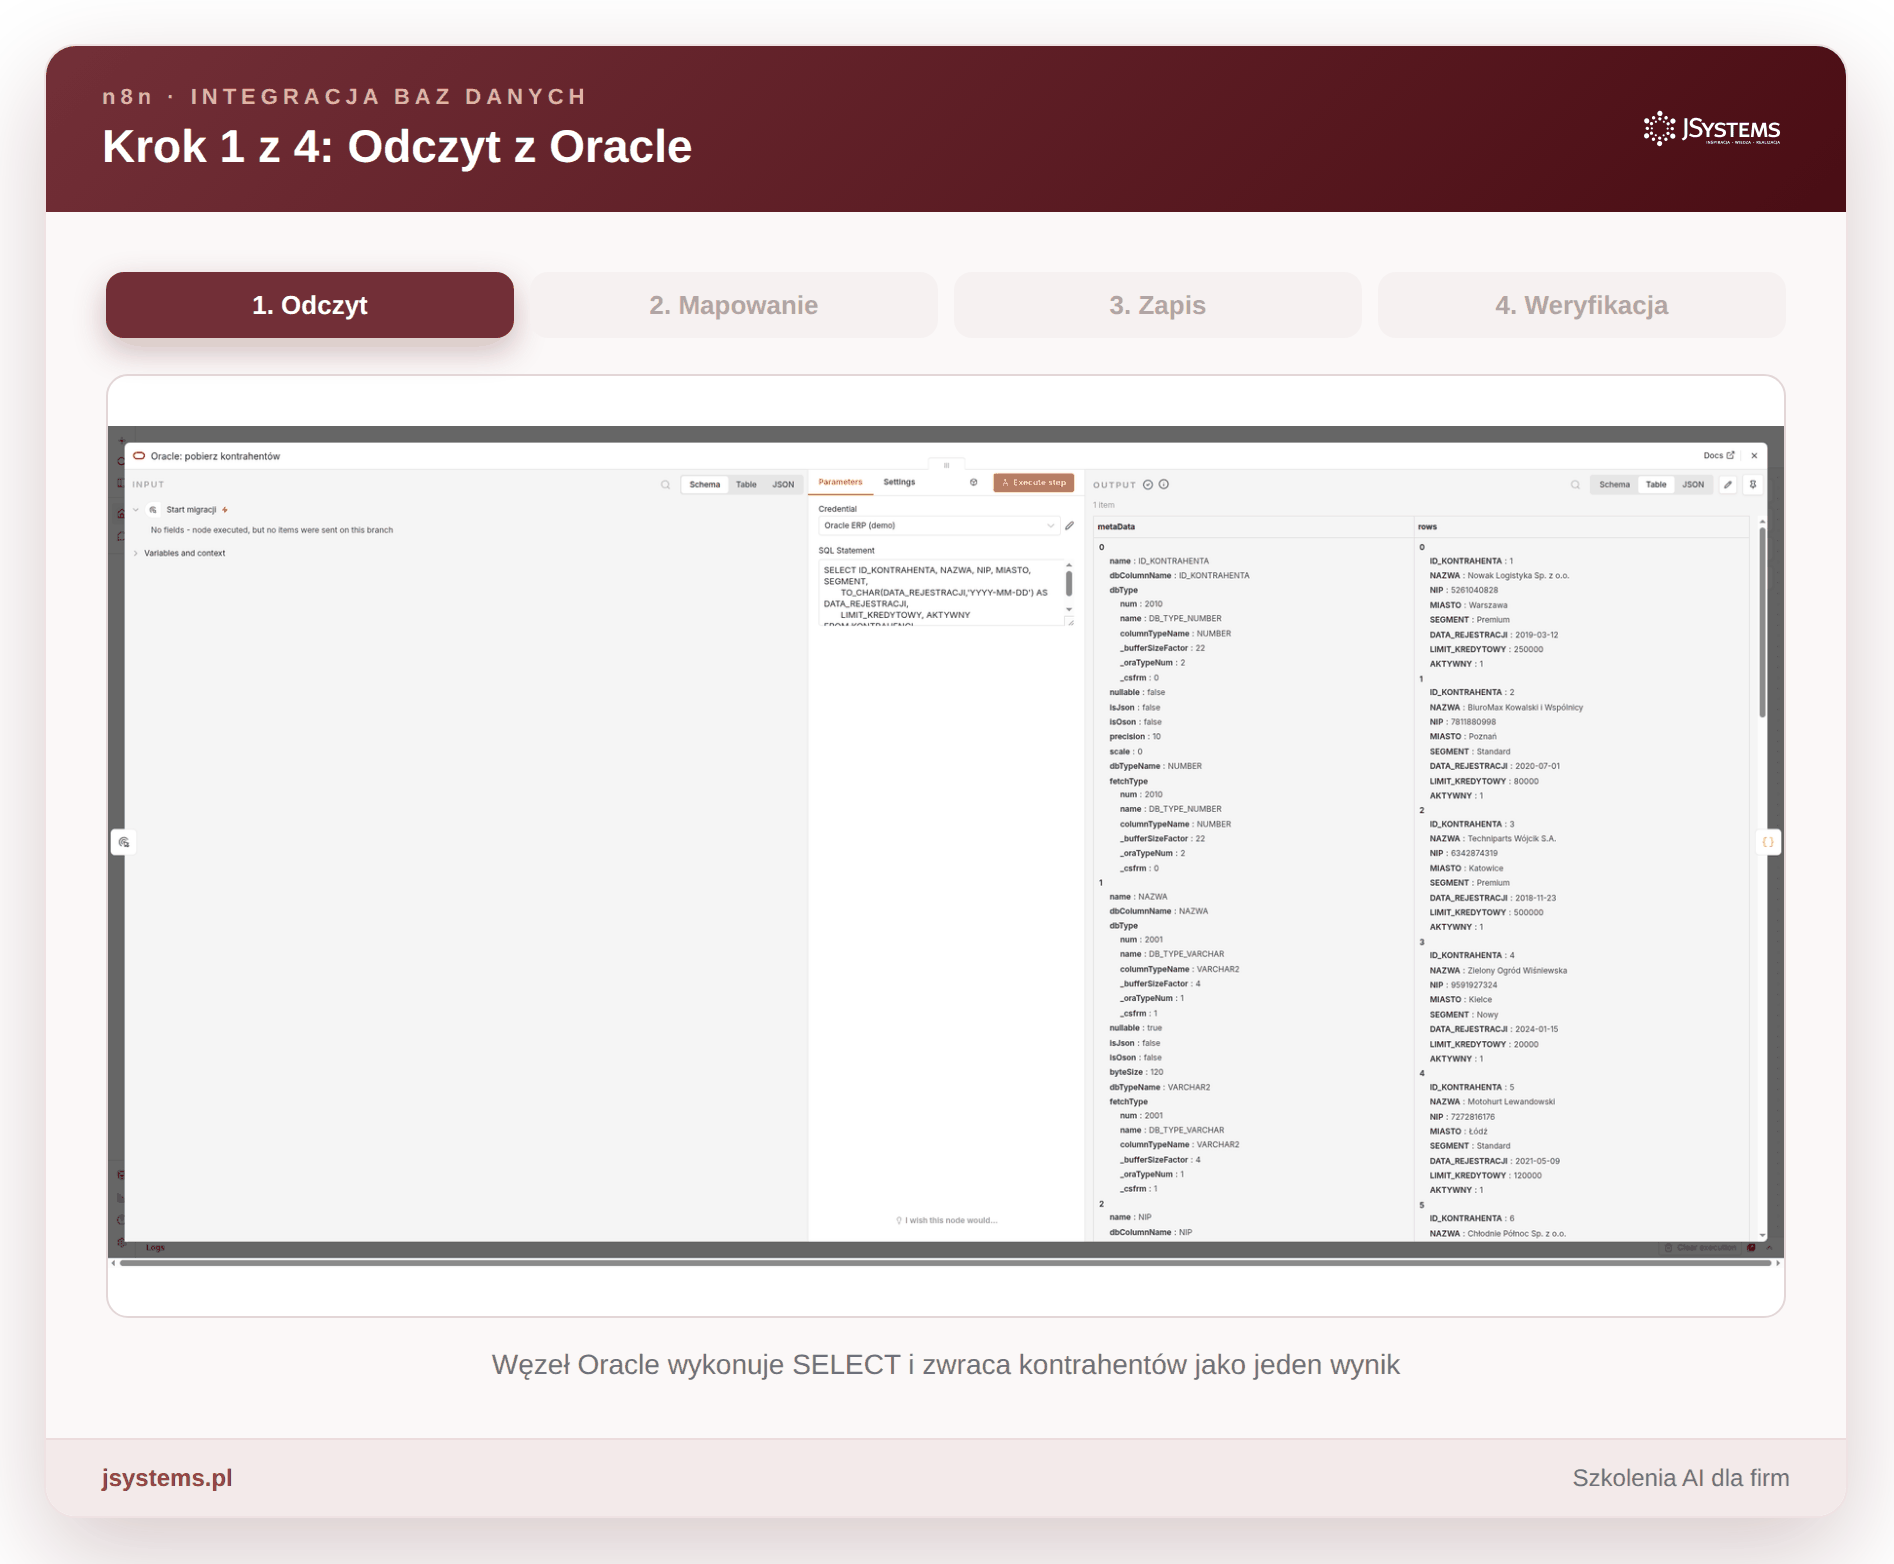Click the edit output pencil icon
The height and width of the screenshot is (1564, 1894).
(x=1728, y=485)
